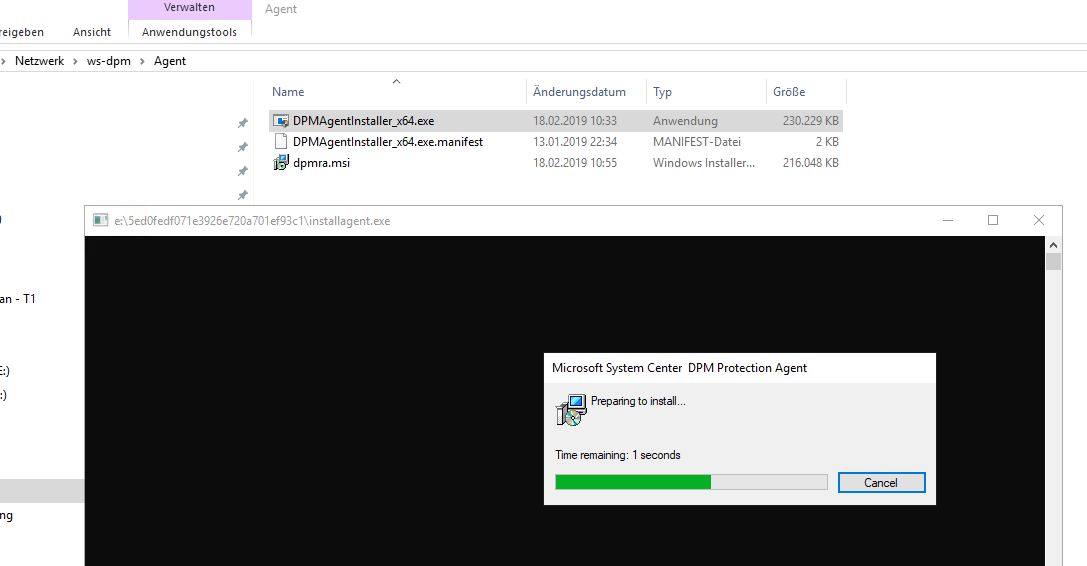The width and height of the screenshot is (1087, 566).
Task: Click the pin icon beside the dpmra.msi row
Action: tap(243, 171)
